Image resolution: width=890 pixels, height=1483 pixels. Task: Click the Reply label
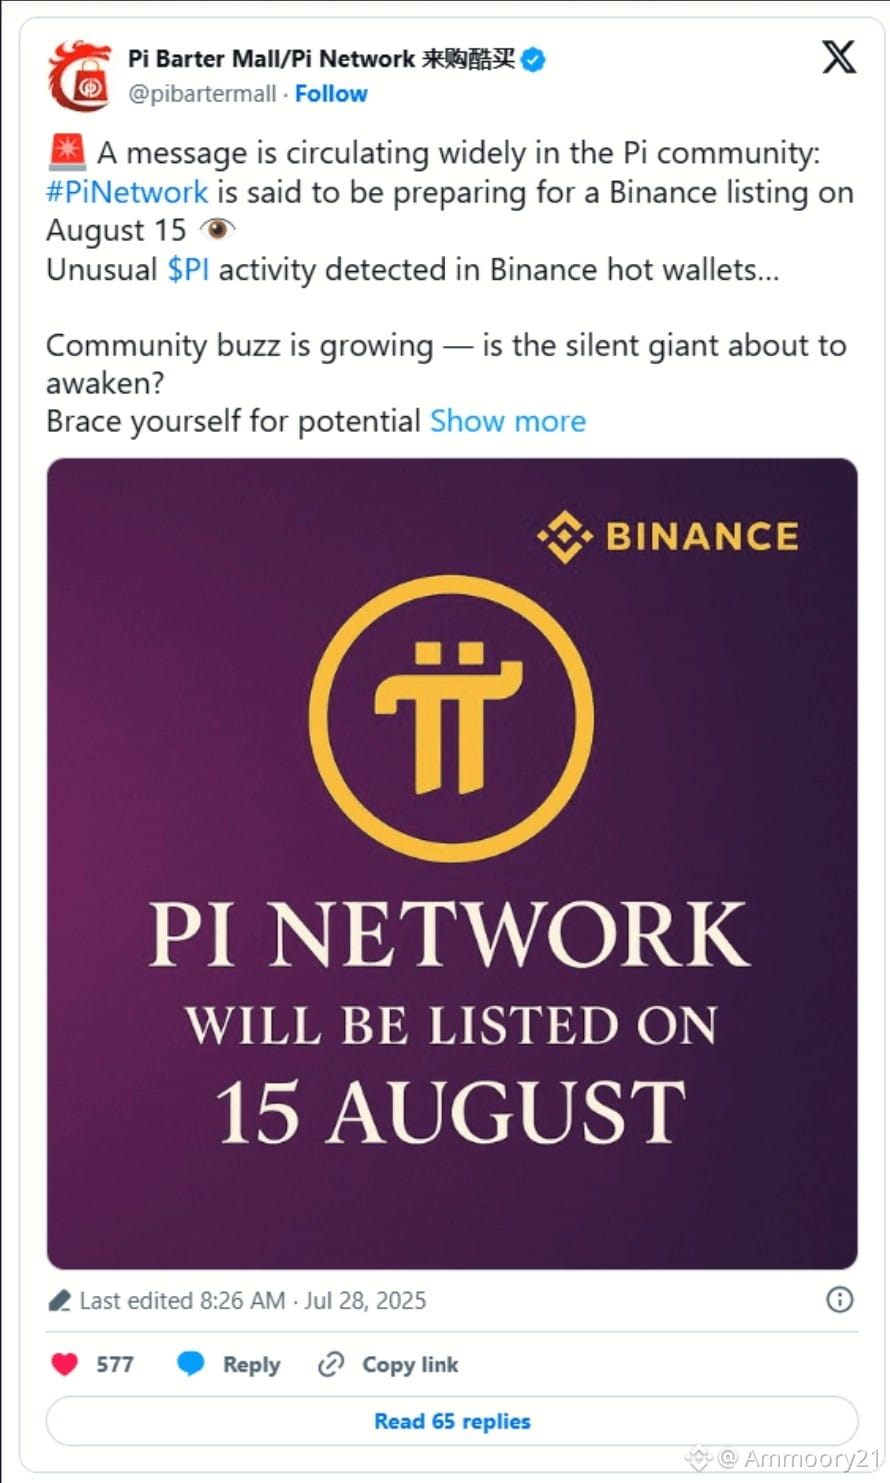[x=251, y=1365]
